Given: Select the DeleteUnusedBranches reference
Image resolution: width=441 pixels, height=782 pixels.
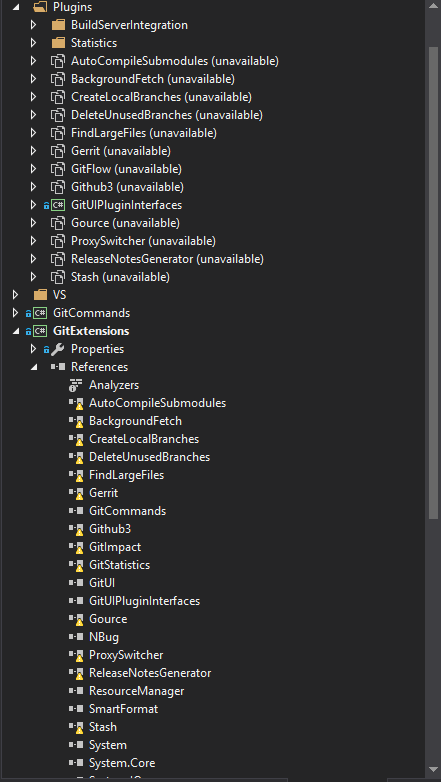Looking at the screenshot, I should (149, 457).
